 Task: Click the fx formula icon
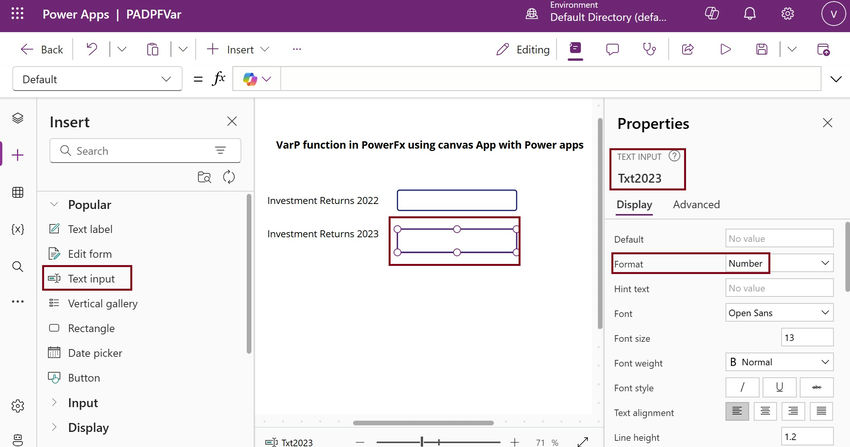[x=218, y=79]
